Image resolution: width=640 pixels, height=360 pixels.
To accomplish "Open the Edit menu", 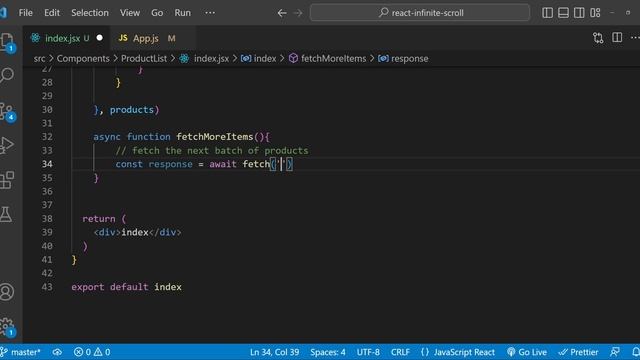I will [x=52, y=13].
